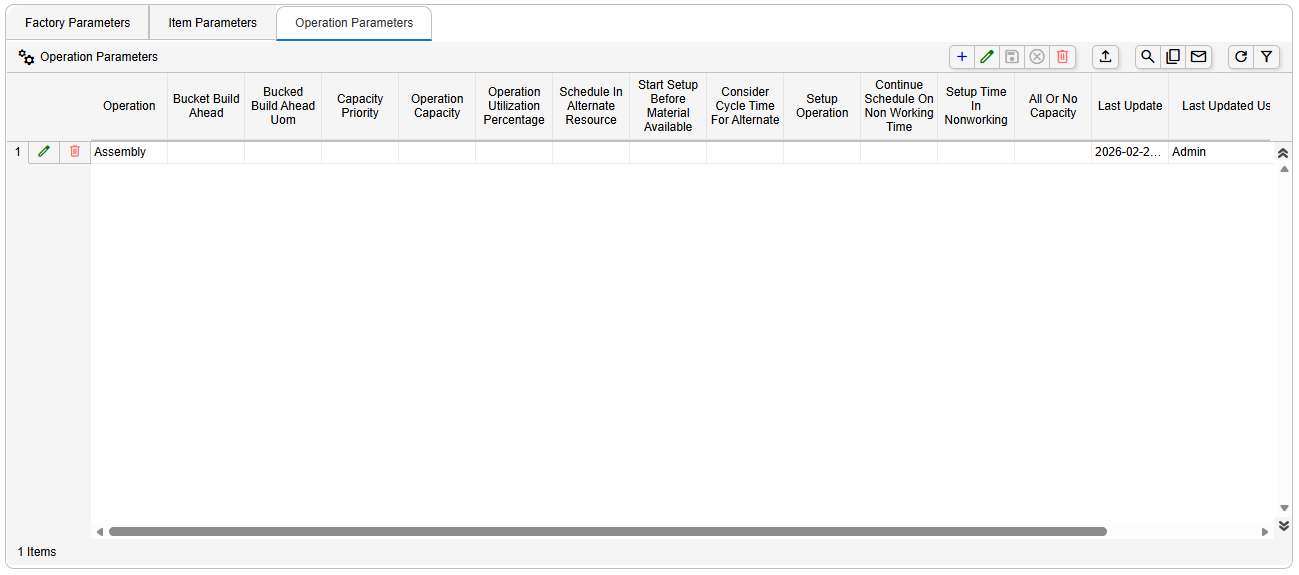The width and height of the screenshot is (1299, 575).
Task: Switch to the Factory Parameters tab
Action: pos(77,23)
